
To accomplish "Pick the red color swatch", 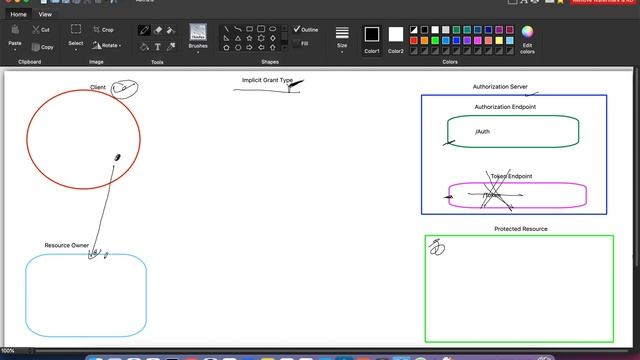I will coord(414,40).
